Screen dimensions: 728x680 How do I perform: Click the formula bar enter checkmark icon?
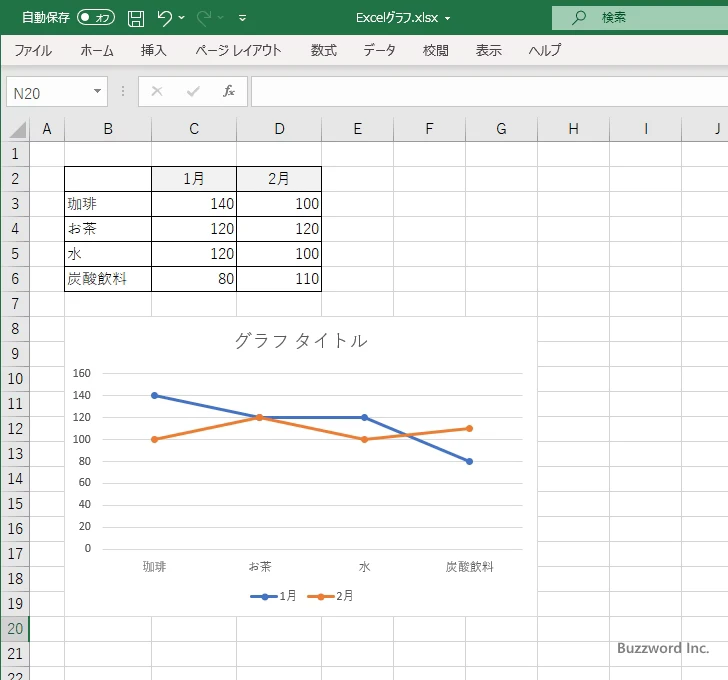tap(193, 91)
